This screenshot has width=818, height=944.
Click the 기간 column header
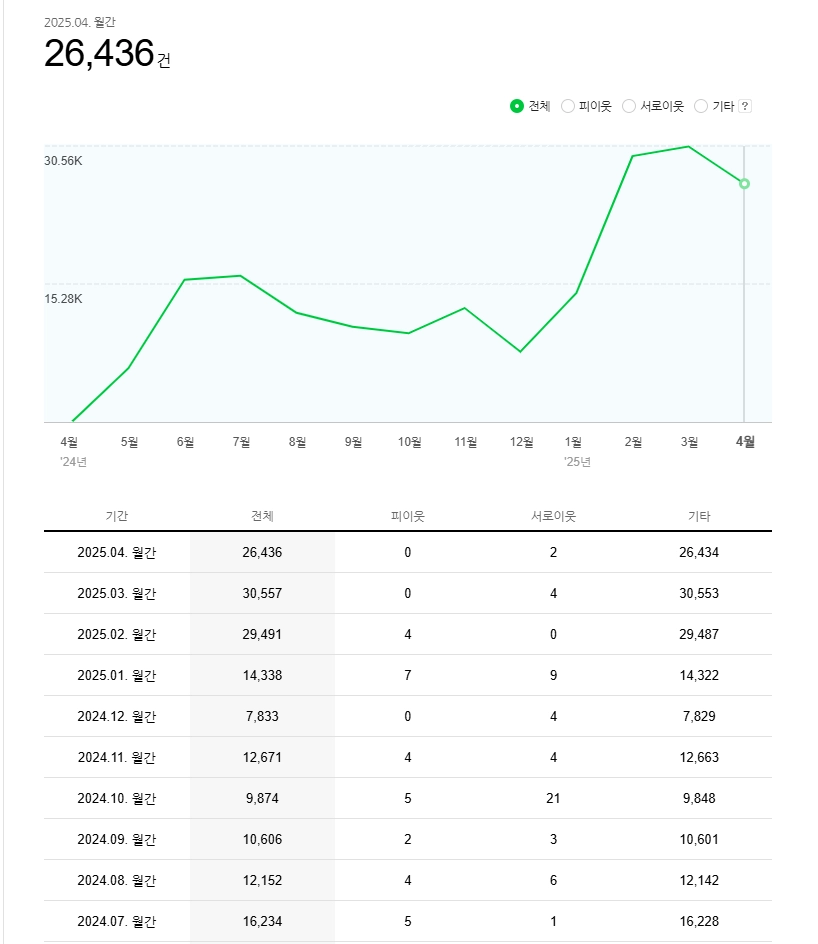(x=117, y=516)
